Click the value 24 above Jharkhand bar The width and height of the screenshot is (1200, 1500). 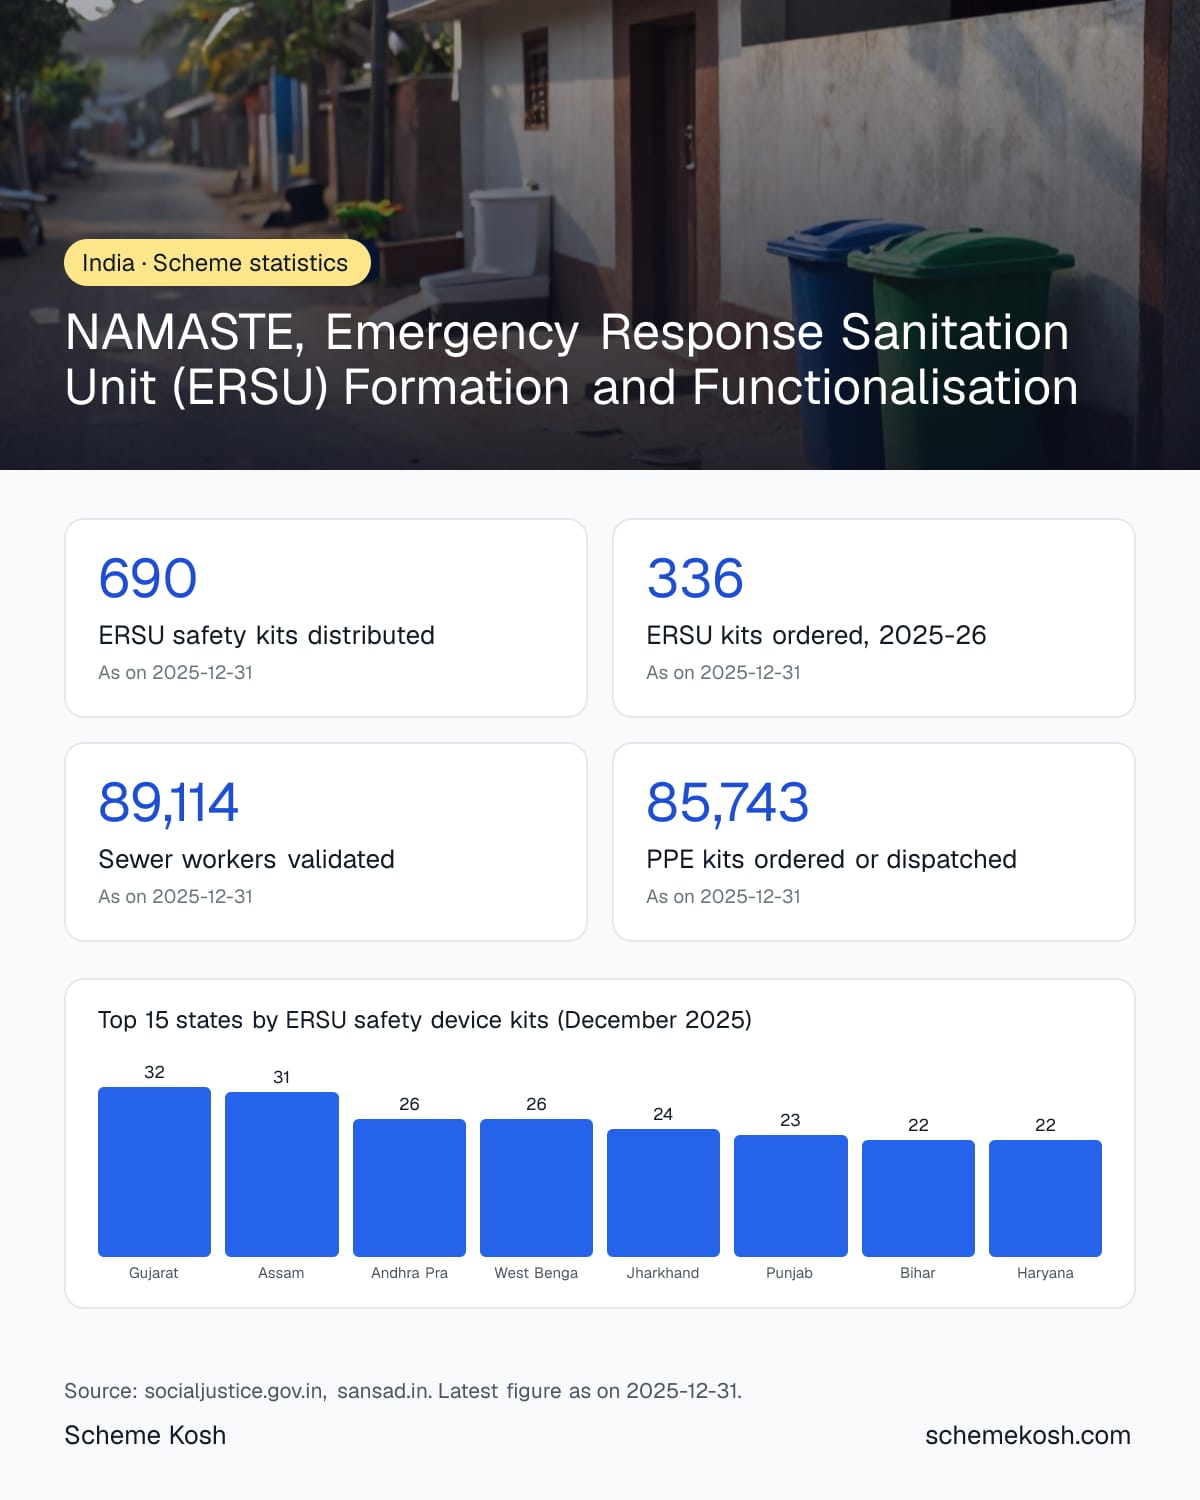(x=663, y=1114)
